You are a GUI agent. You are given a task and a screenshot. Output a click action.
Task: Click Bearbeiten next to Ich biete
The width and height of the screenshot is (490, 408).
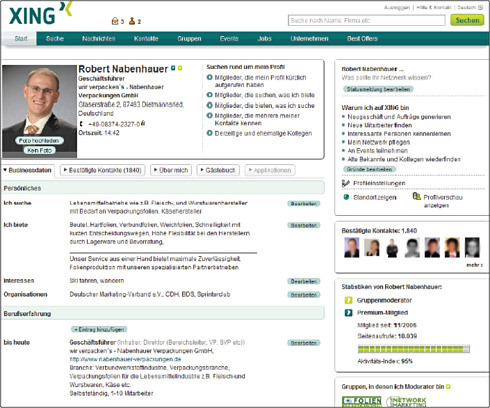tap(304, 226)
